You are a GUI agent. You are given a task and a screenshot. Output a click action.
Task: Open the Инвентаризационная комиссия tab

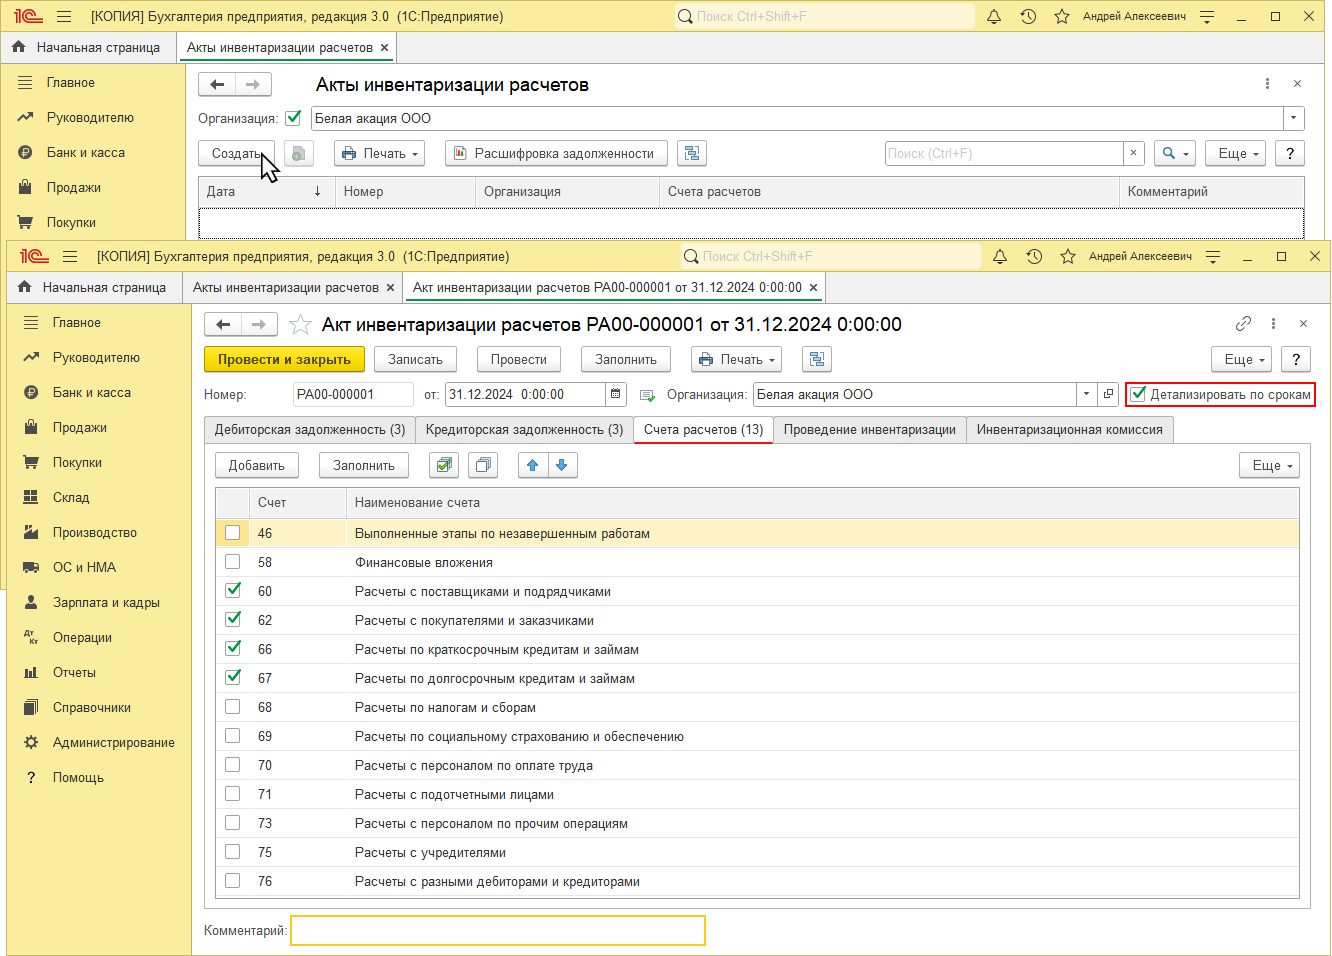click(1069, 429)
